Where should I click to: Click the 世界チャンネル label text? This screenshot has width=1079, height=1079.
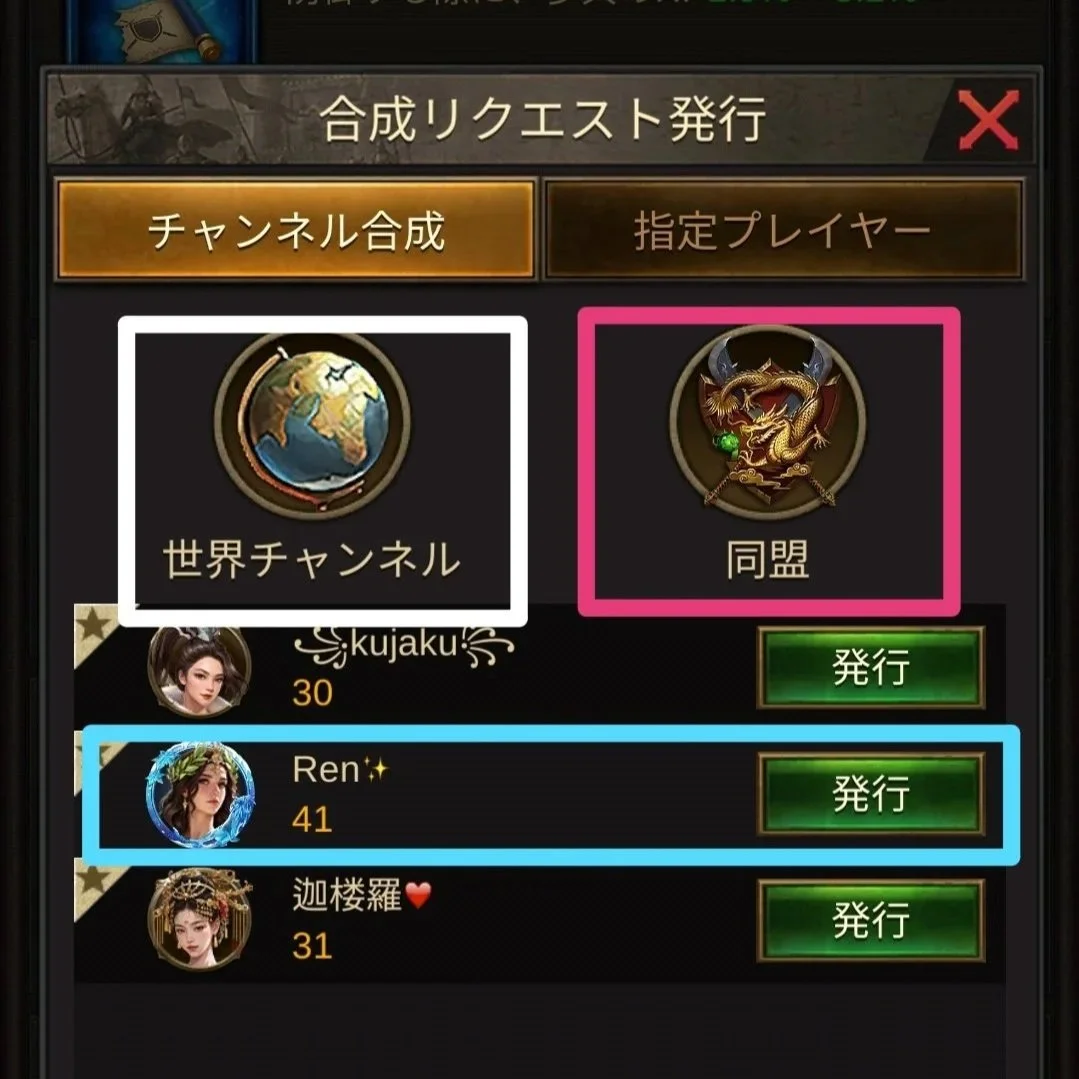coord(312,559)
